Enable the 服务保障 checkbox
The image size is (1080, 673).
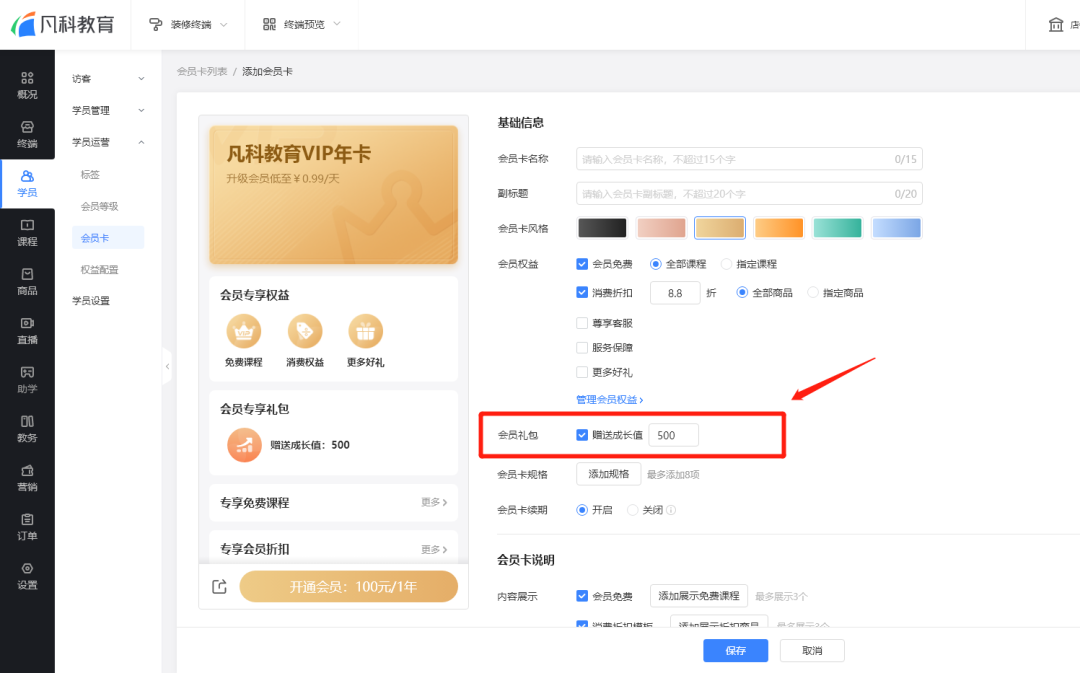coord(582,348)
